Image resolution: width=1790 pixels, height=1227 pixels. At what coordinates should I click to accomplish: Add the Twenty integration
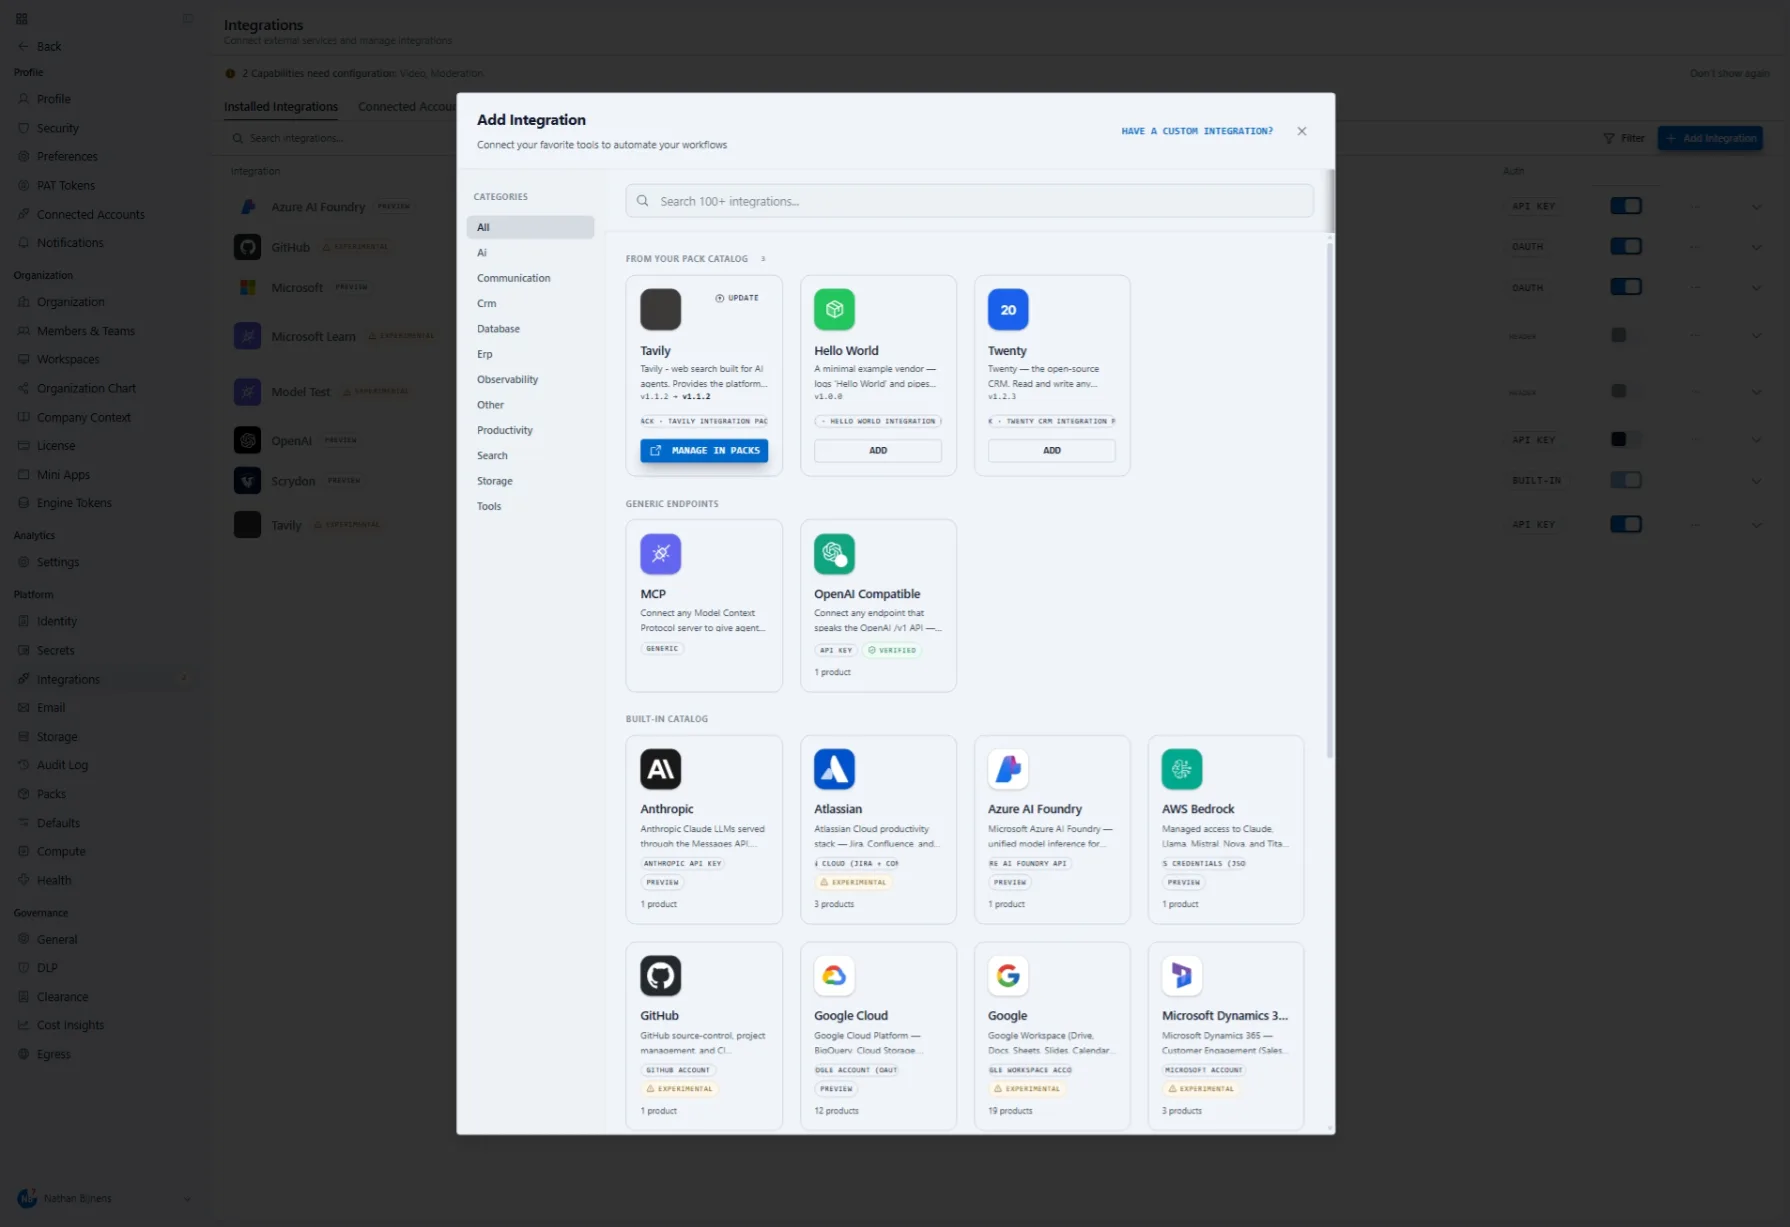[x=1052, y=451]
